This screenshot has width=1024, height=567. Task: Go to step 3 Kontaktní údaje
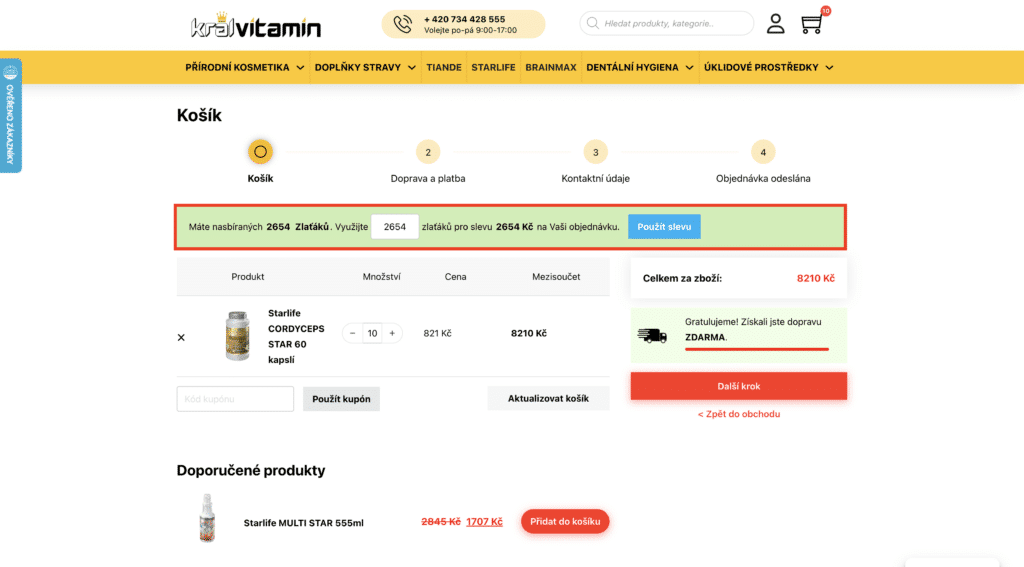(595, 152)
